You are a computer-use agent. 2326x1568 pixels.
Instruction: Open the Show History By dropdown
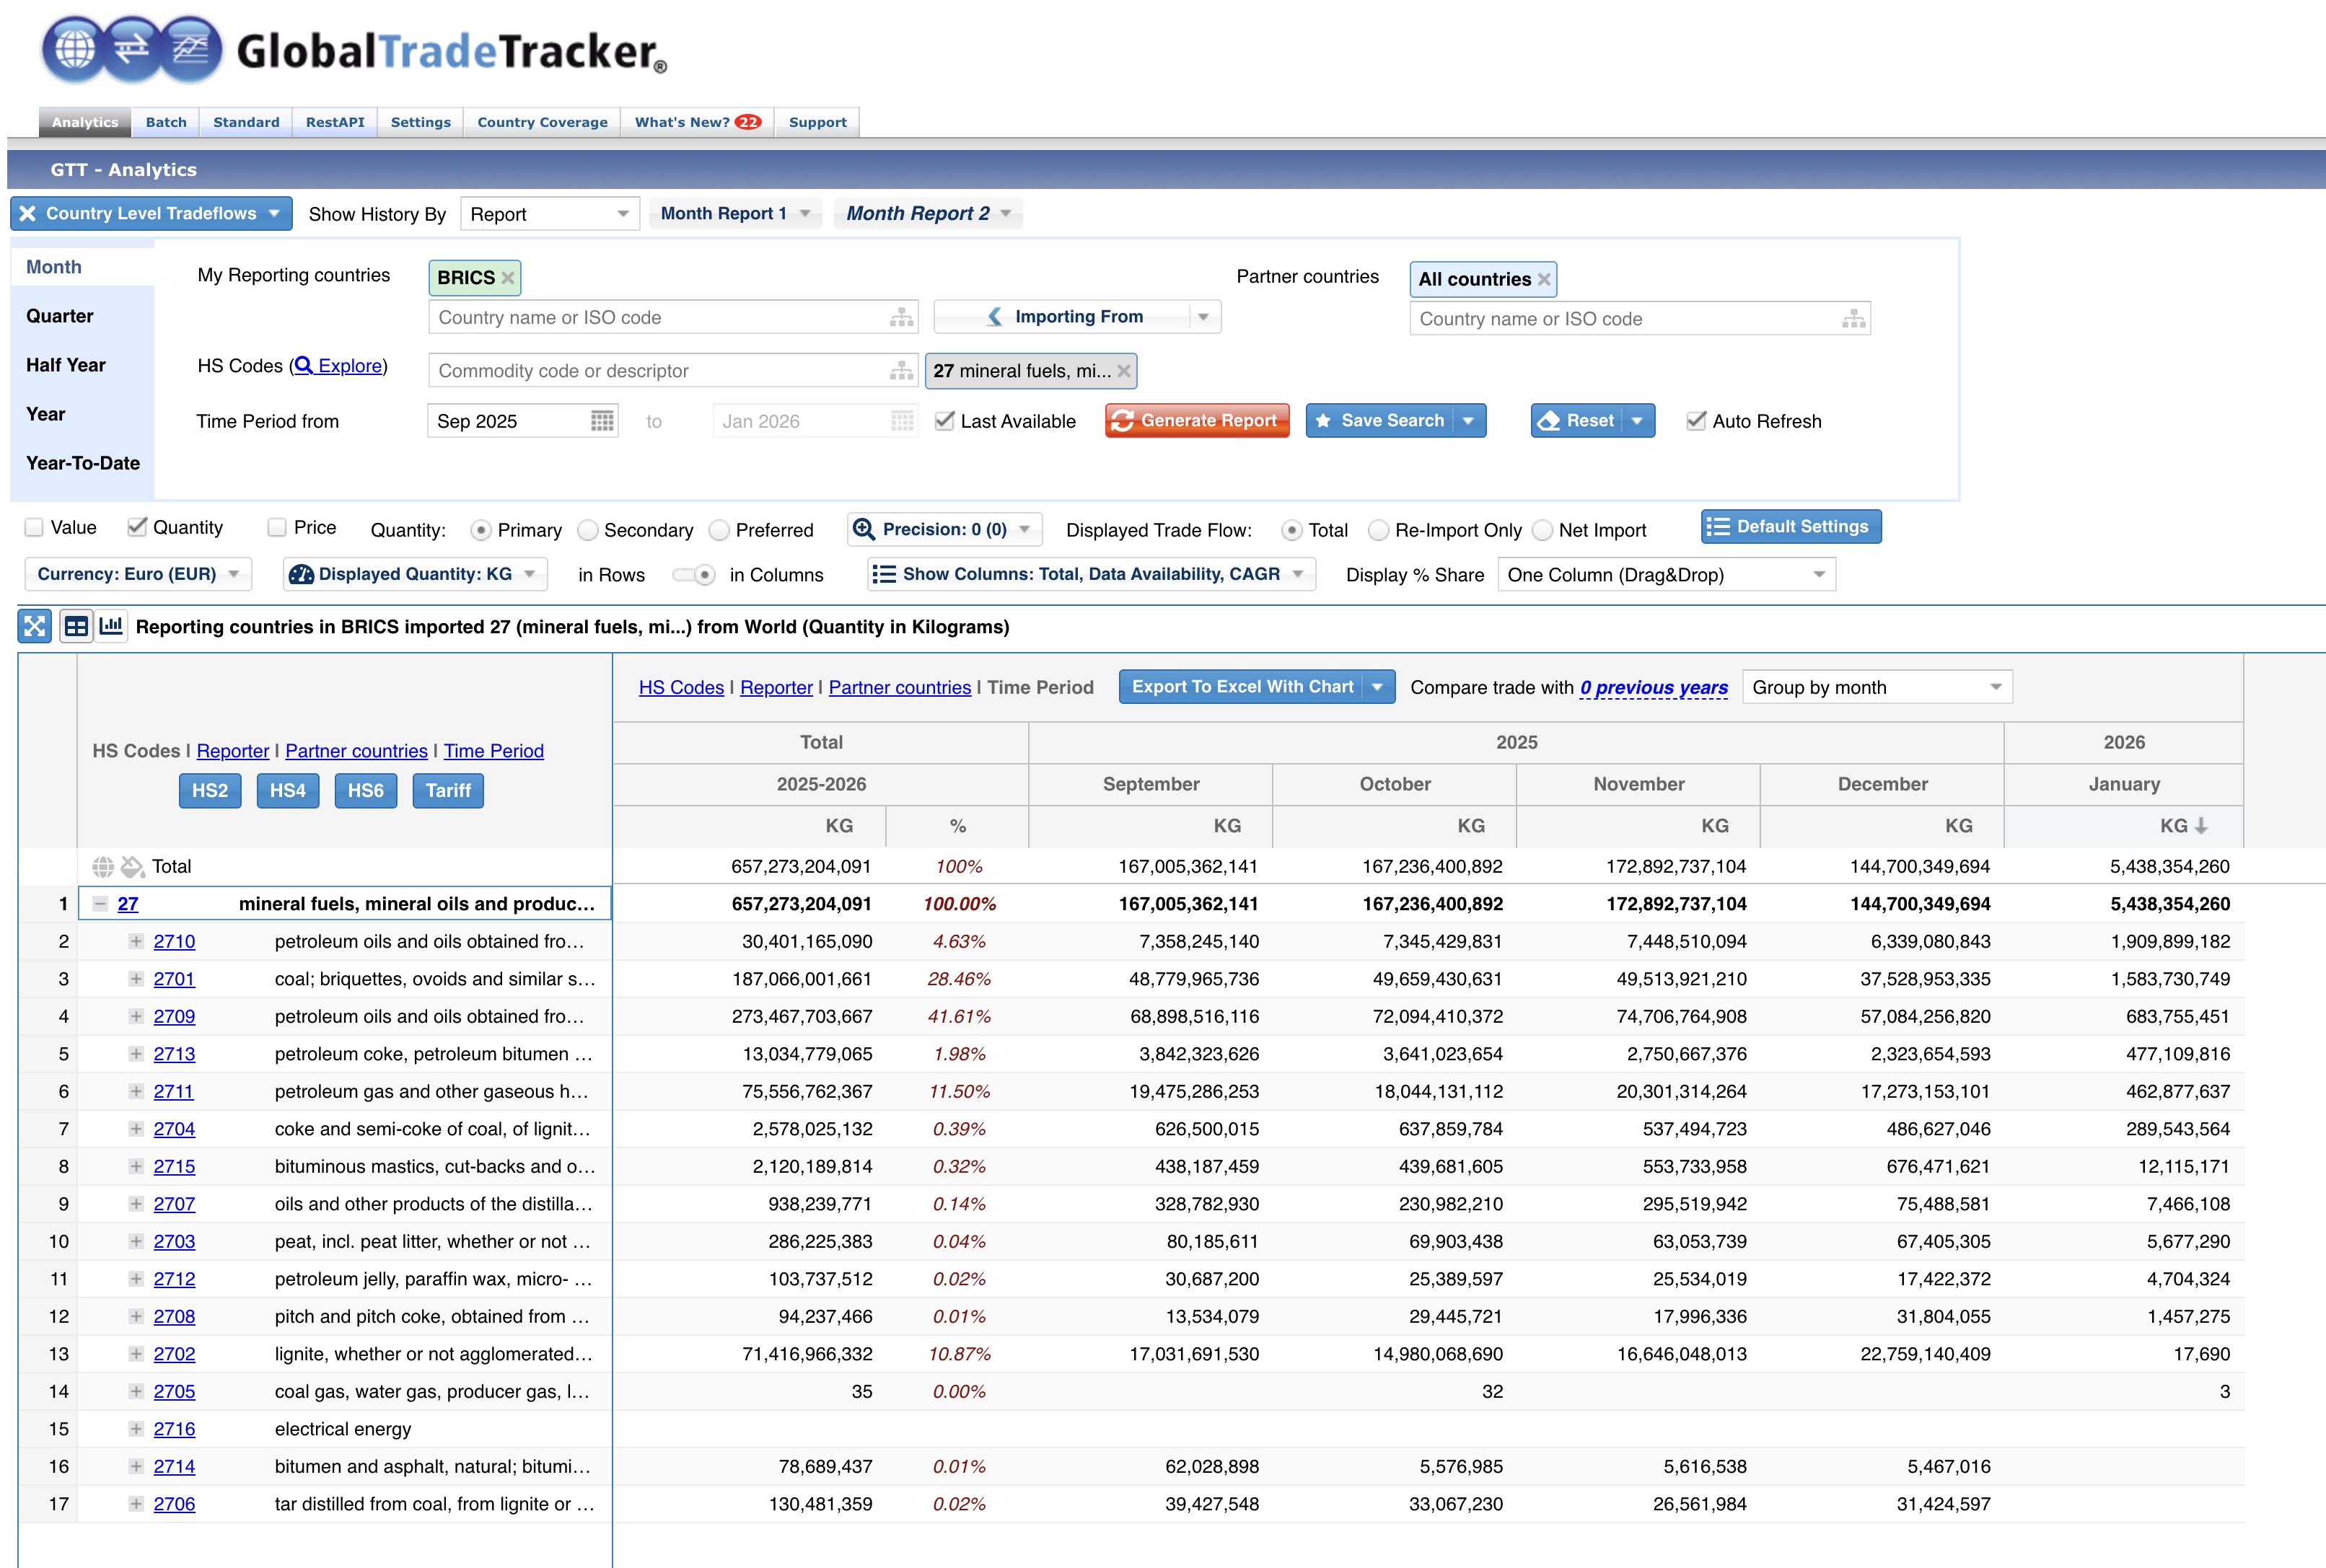[549, 213]
